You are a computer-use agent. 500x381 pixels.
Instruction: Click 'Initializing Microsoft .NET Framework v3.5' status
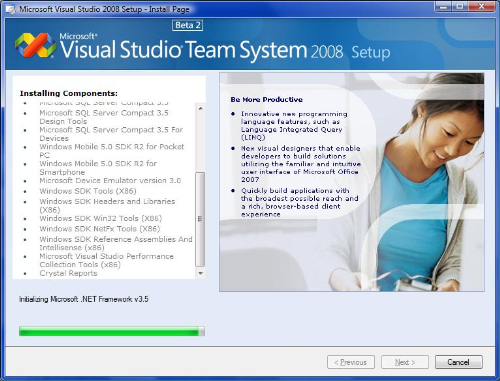(84, 299)
